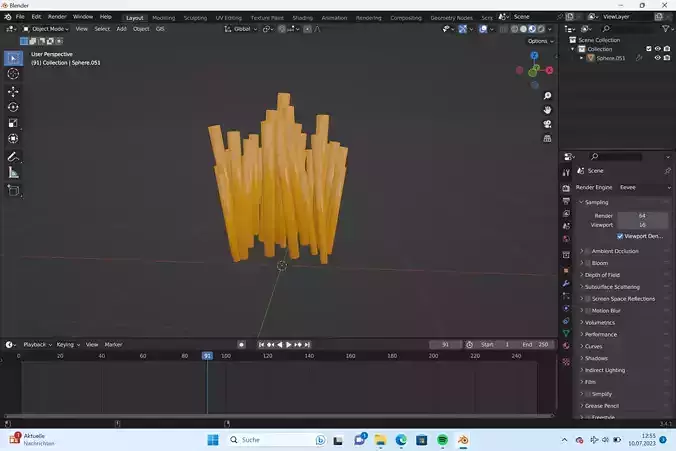This screenshot has width=676, height=451.
Task: Open the viewport Options dropdown
Action: [x=540, y=41]
